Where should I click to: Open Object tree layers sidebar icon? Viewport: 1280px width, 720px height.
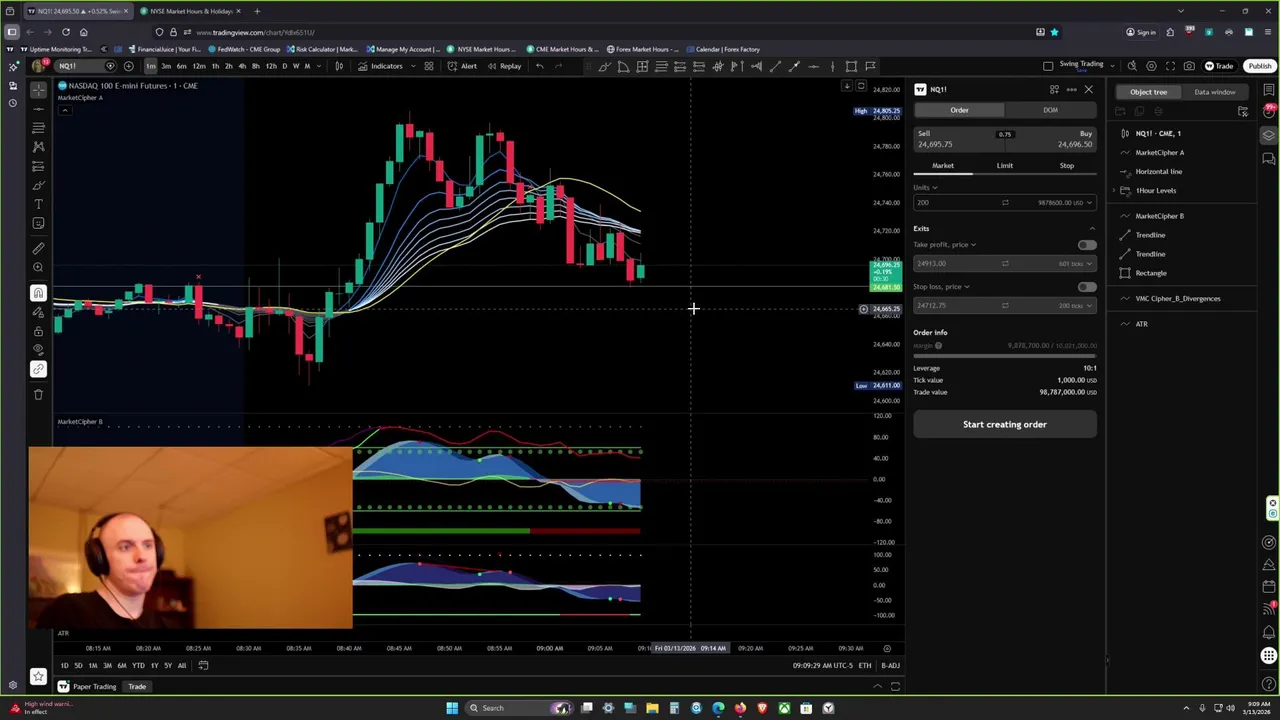pyautogui.click(x=1269, y=136)
